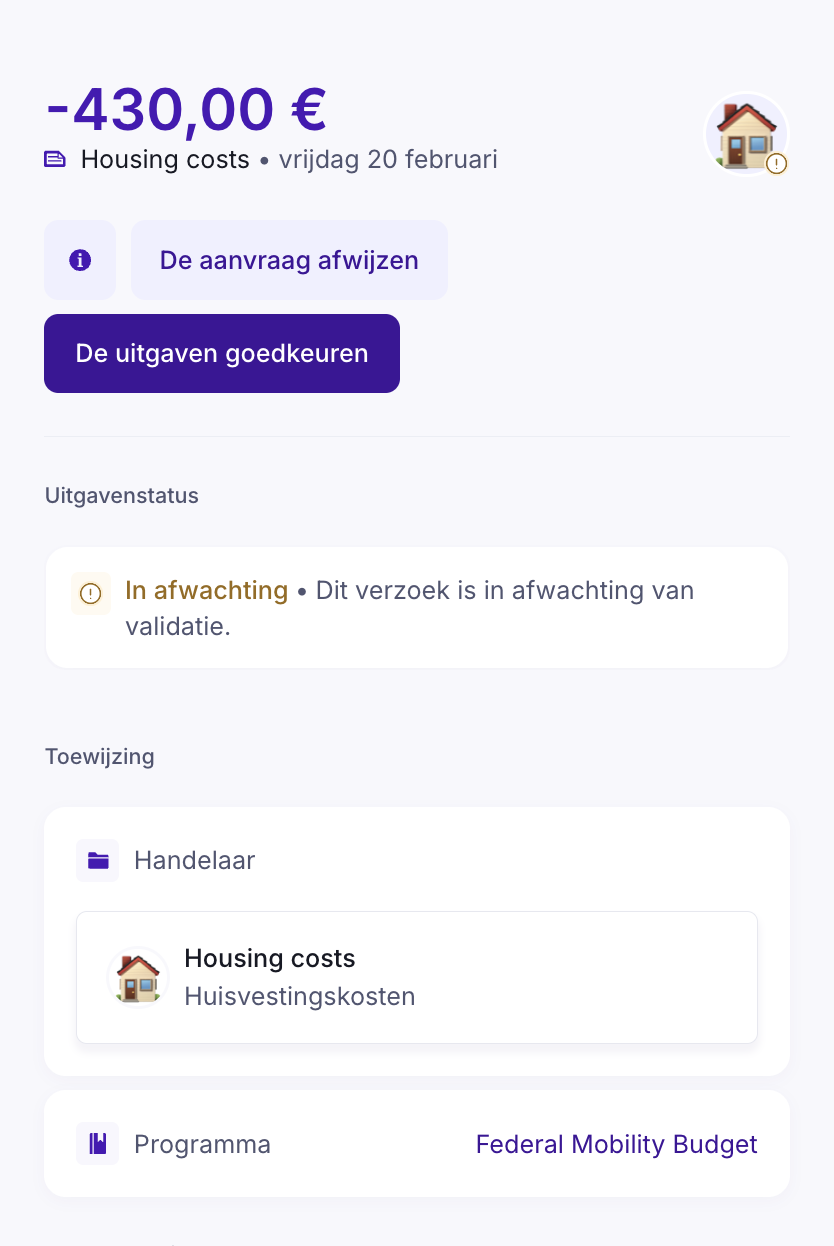The image size is (834, 1246).
Task: Approve the expense with De uitgaven goedkeuren
Action: [x=222, y=353]
